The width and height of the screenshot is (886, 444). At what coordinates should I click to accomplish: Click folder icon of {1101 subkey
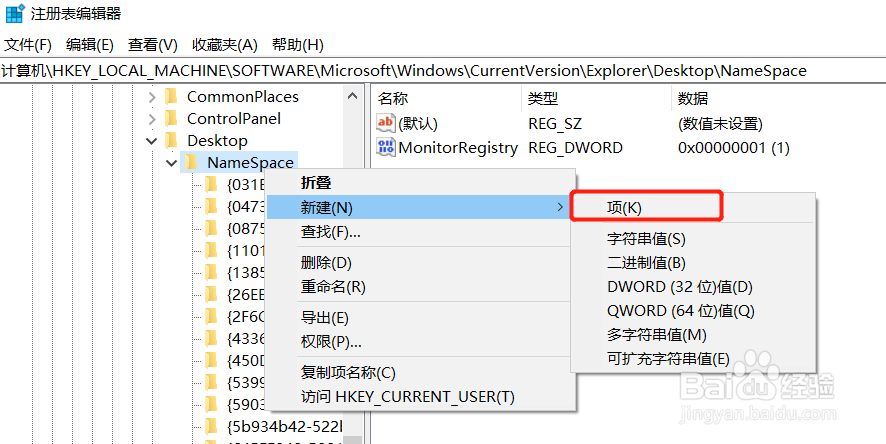[211, 250]
